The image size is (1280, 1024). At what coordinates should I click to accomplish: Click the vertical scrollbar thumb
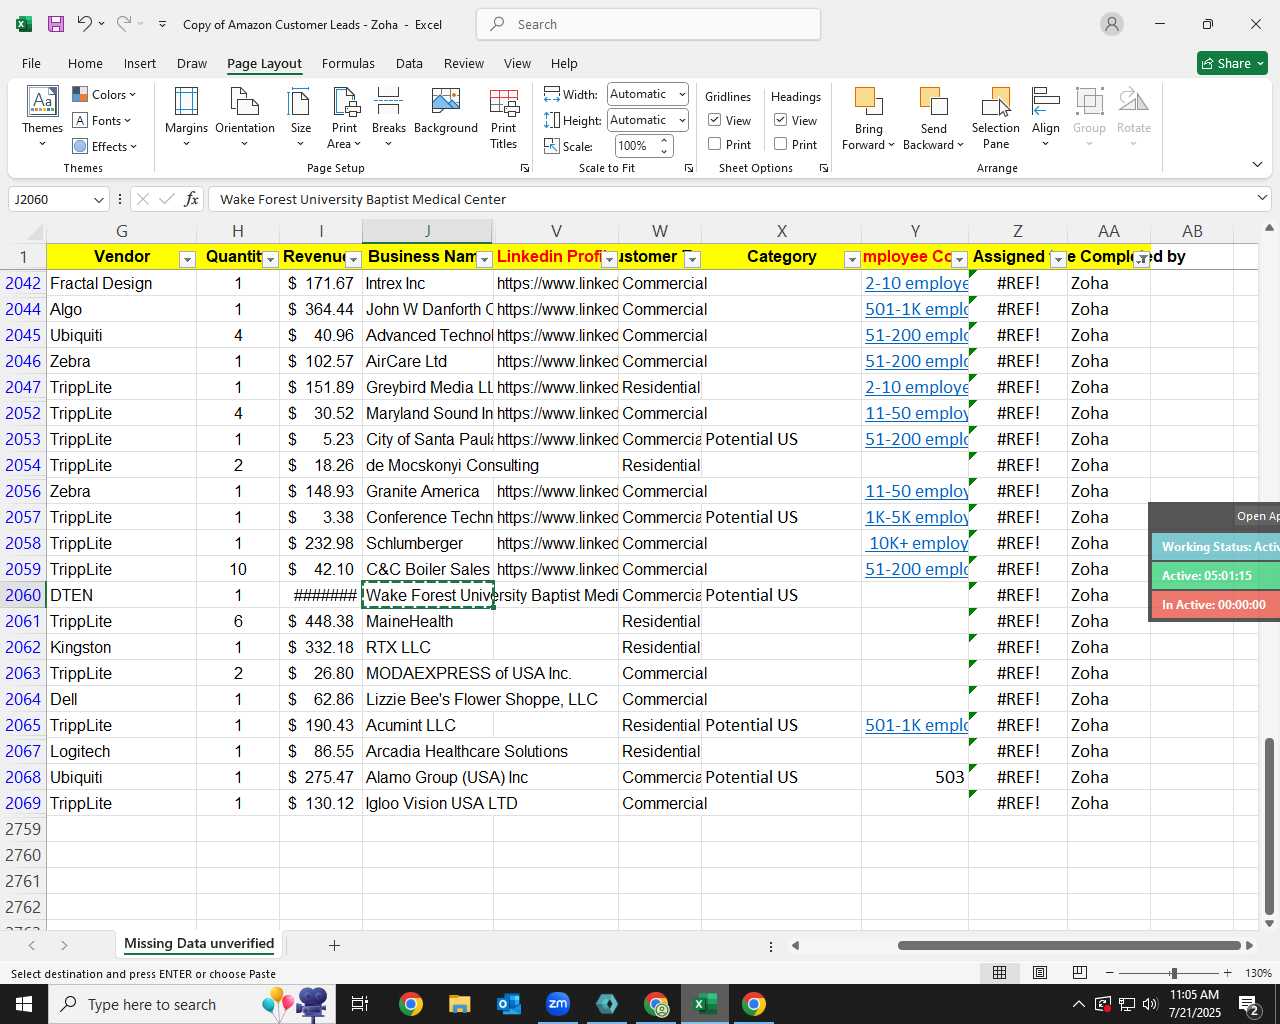tap(1270, 826)
